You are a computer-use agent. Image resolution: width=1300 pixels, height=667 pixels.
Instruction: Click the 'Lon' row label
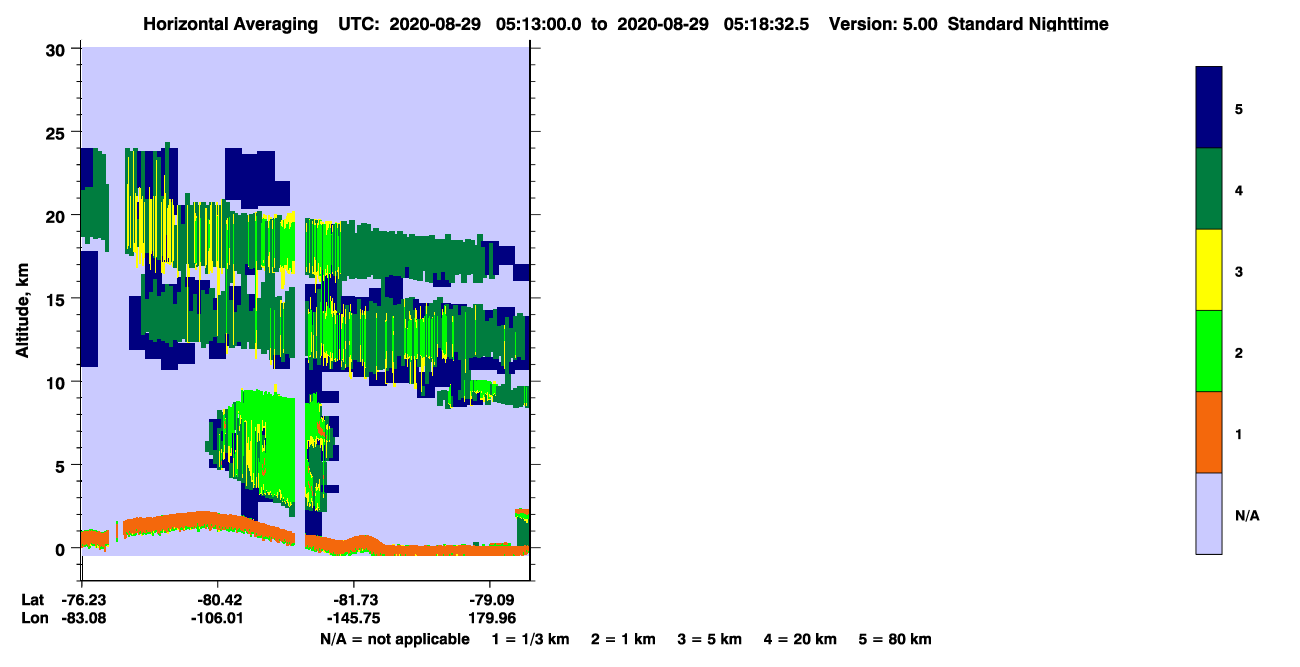tap(33, 619)
